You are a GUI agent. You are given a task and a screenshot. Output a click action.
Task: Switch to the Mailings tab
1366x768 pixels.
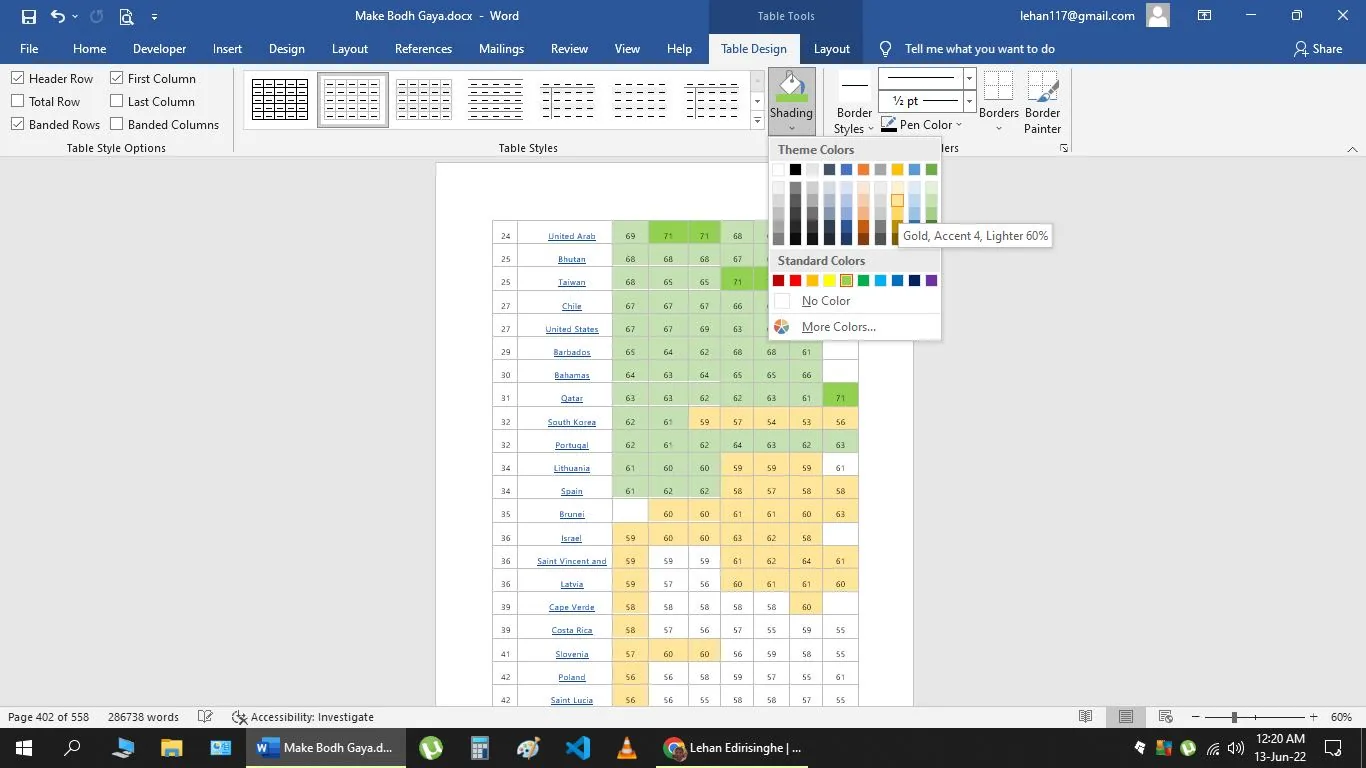[500, 48]
